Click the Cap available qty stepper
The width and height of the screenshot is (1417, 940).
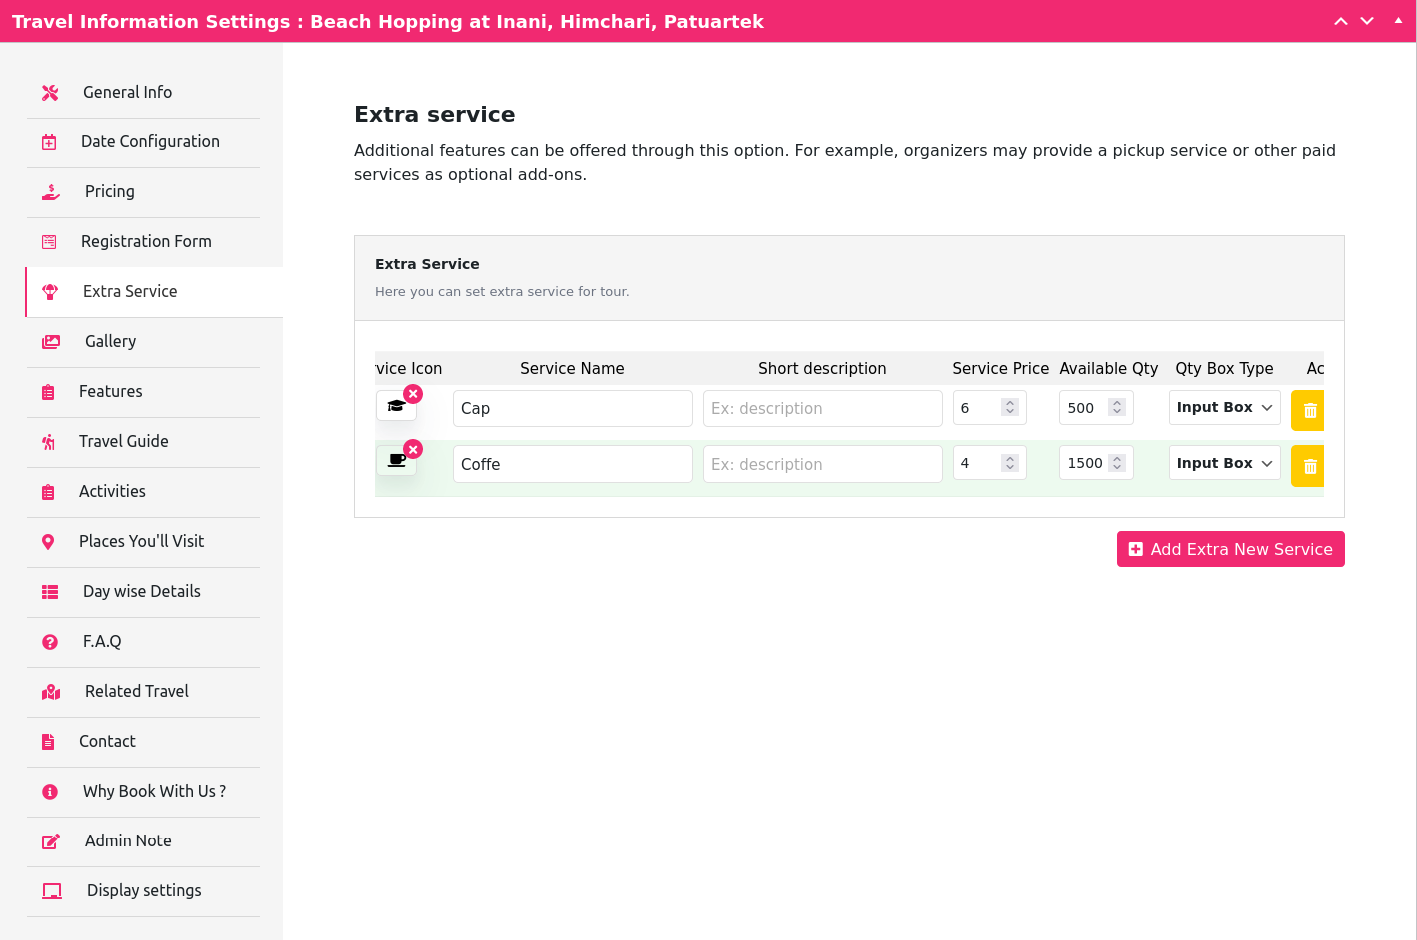(1117, 407)
